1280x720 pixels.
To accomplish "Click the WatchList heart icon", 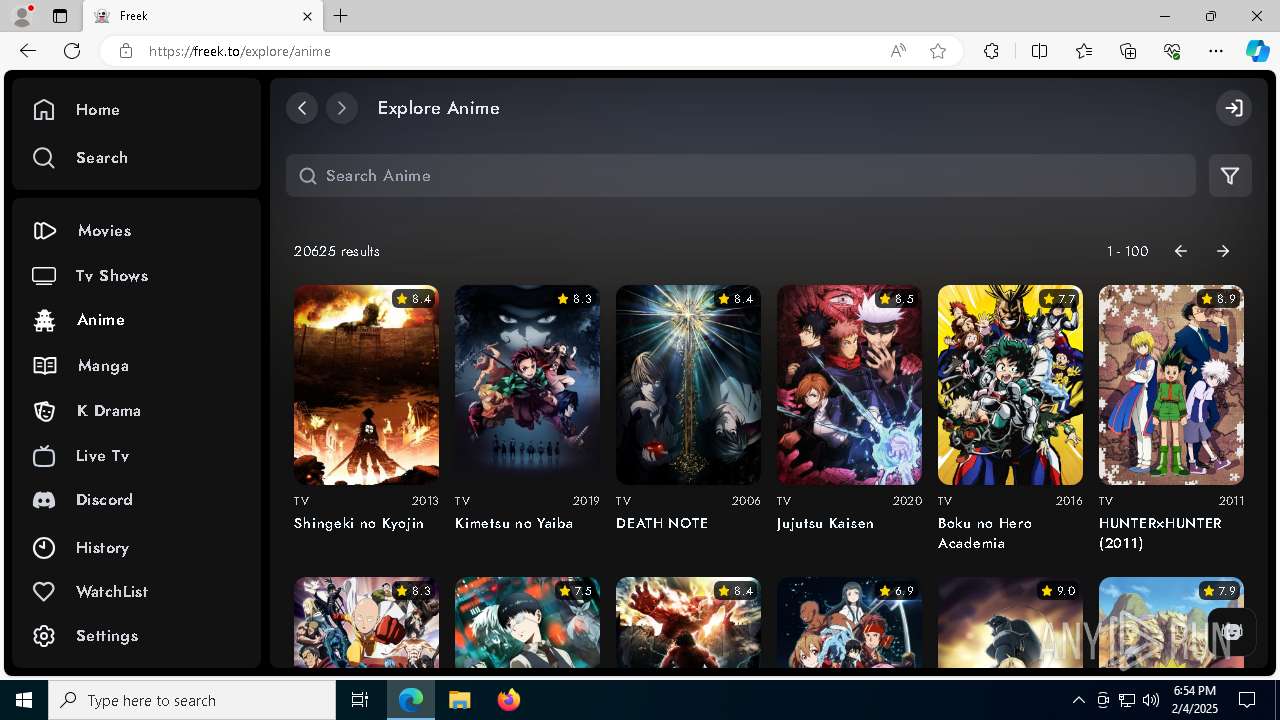I will pyautogui.click(x=44, y=592).
